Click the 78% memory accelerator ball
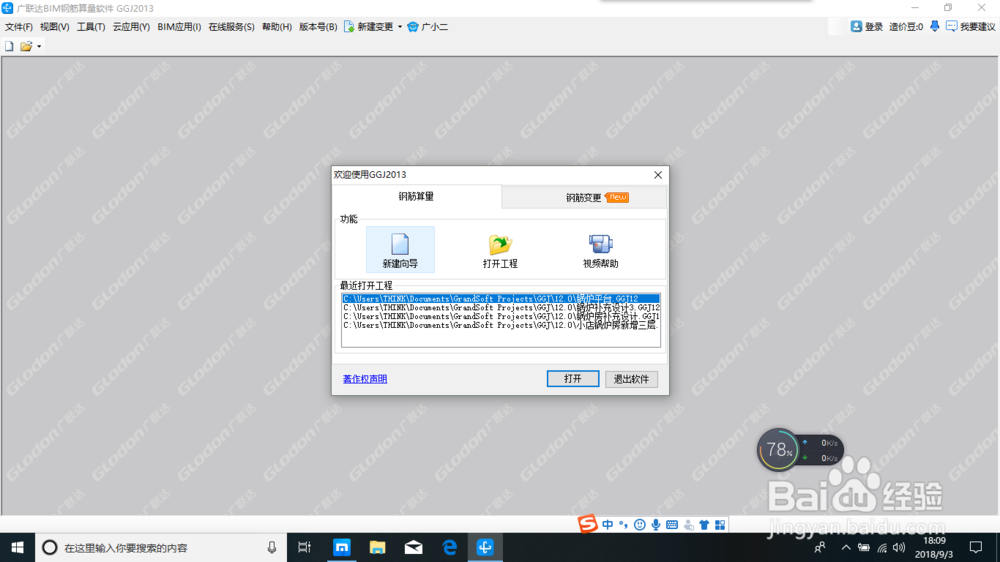Screen dimensions: 1000x562 click(x=778, y=450)
